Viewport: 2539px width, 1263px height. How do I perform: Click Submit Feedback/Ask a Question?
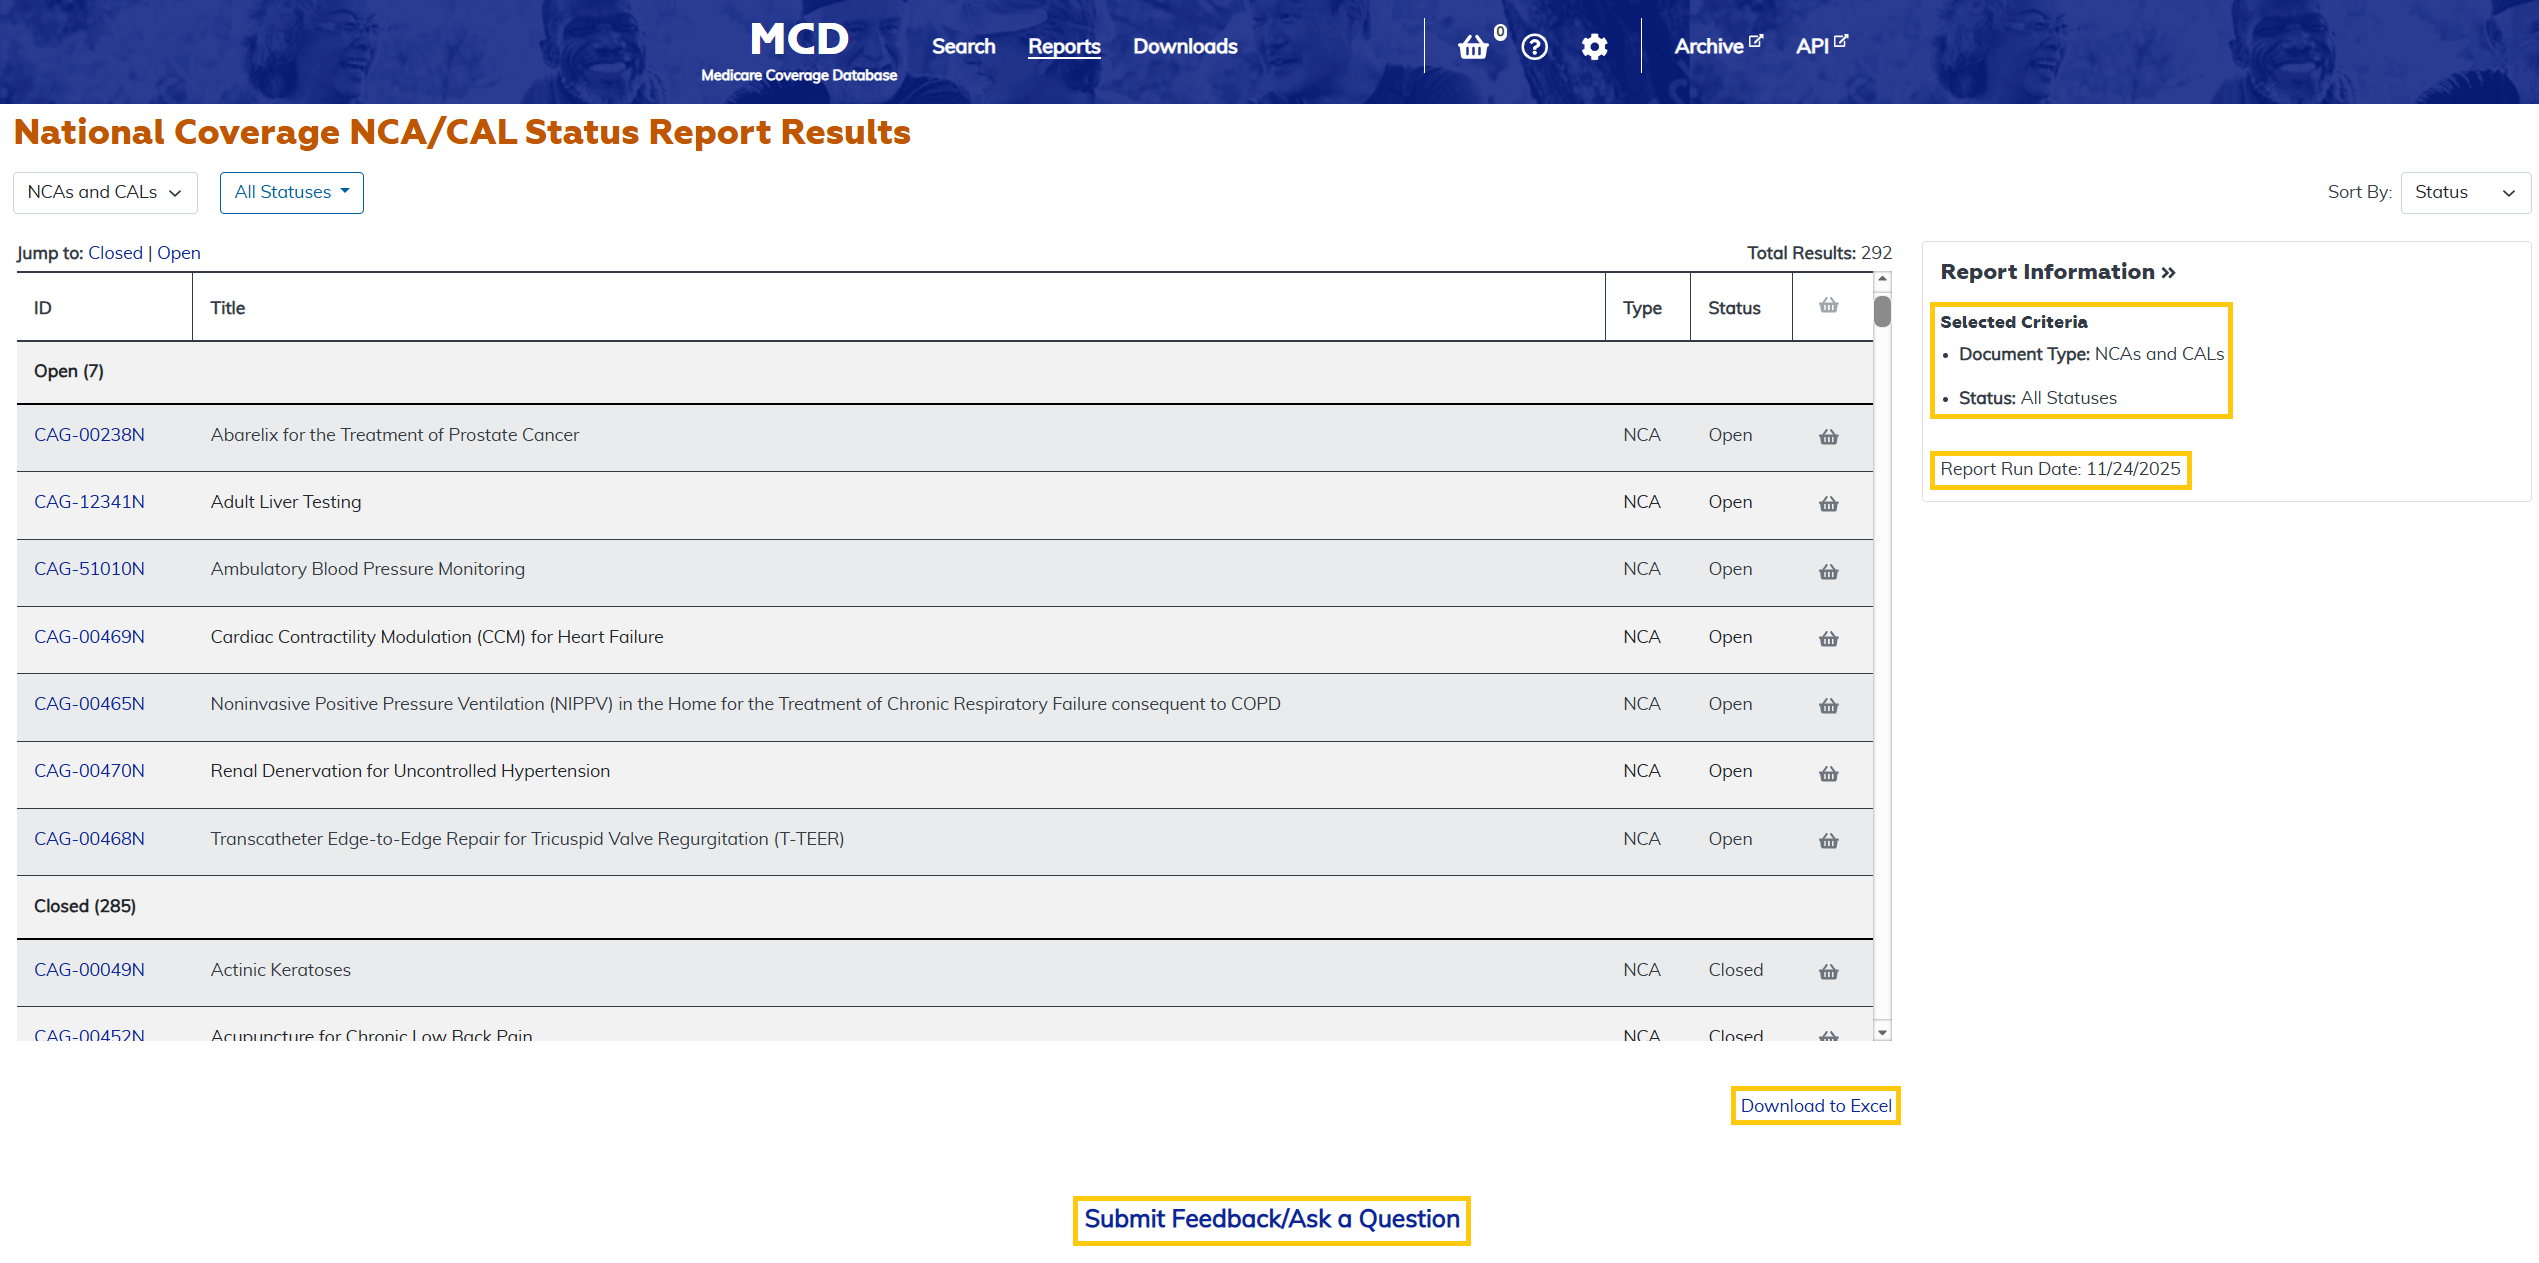point(1270,1219)
